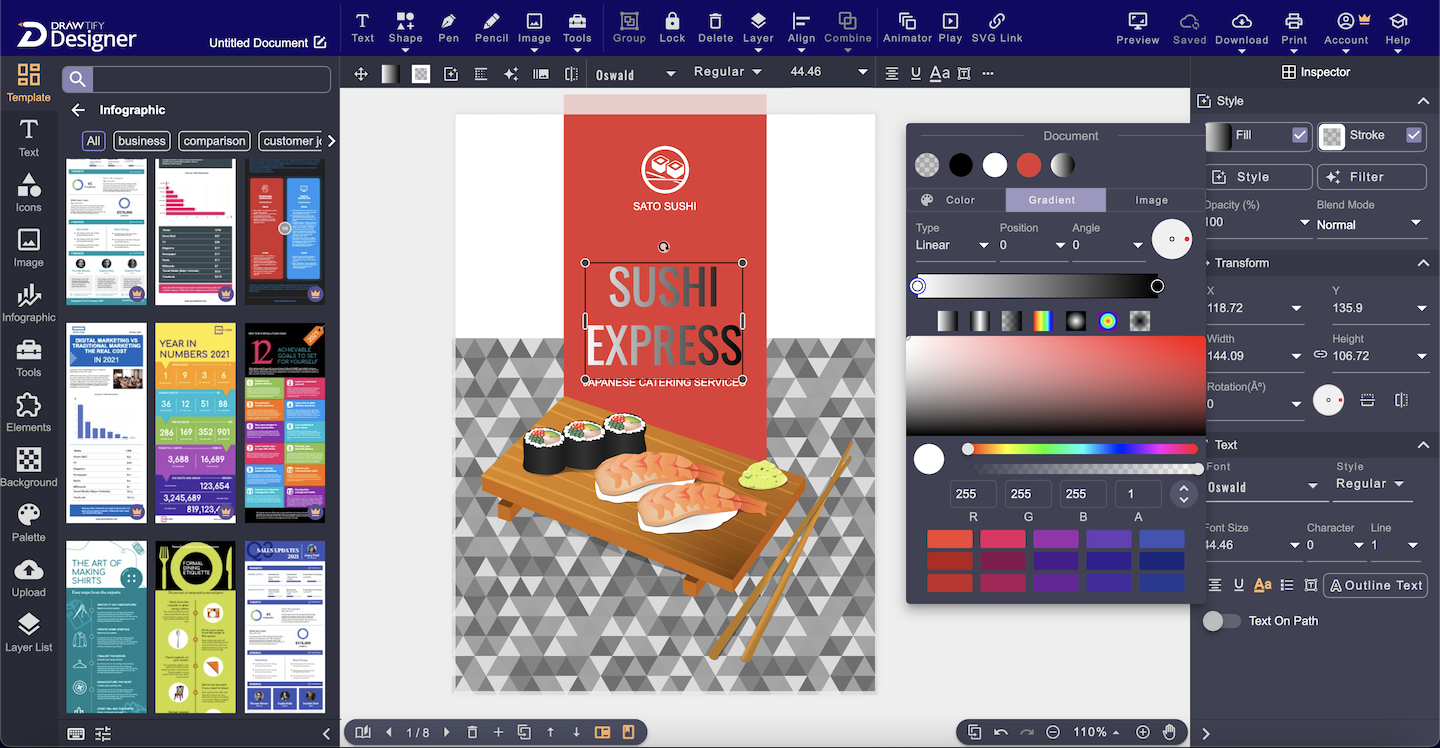Select the business category filter
1440x748 pixels.
pos(142,141)
